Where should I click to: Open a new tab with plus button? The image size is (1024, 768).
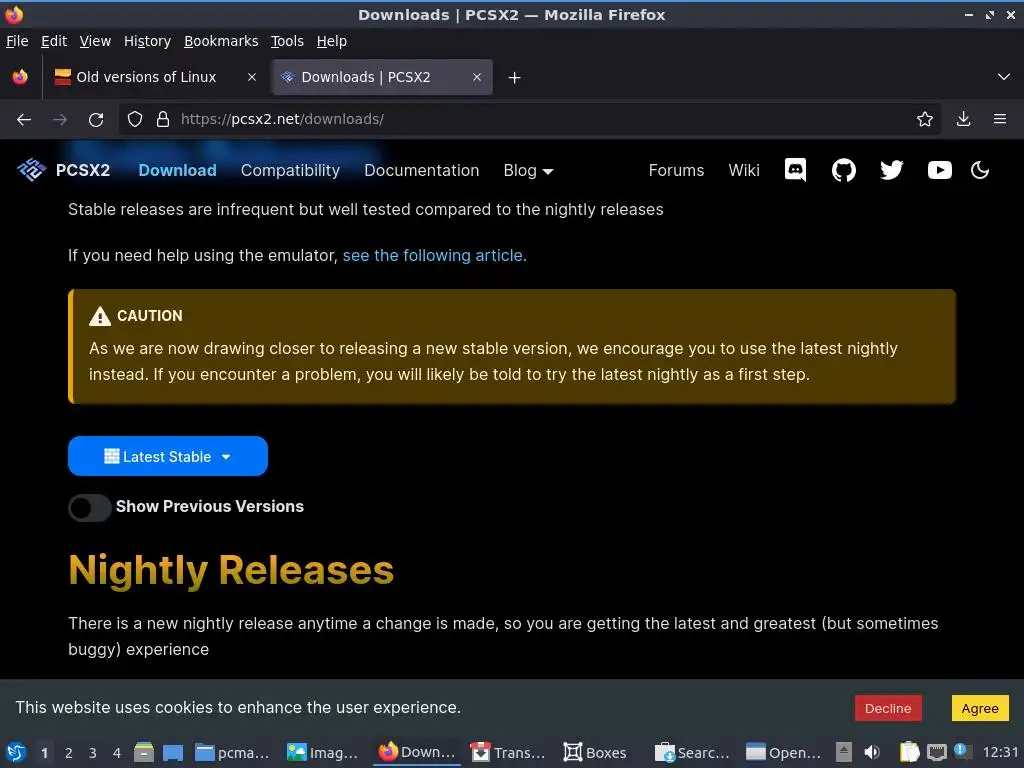coord(515,78)
